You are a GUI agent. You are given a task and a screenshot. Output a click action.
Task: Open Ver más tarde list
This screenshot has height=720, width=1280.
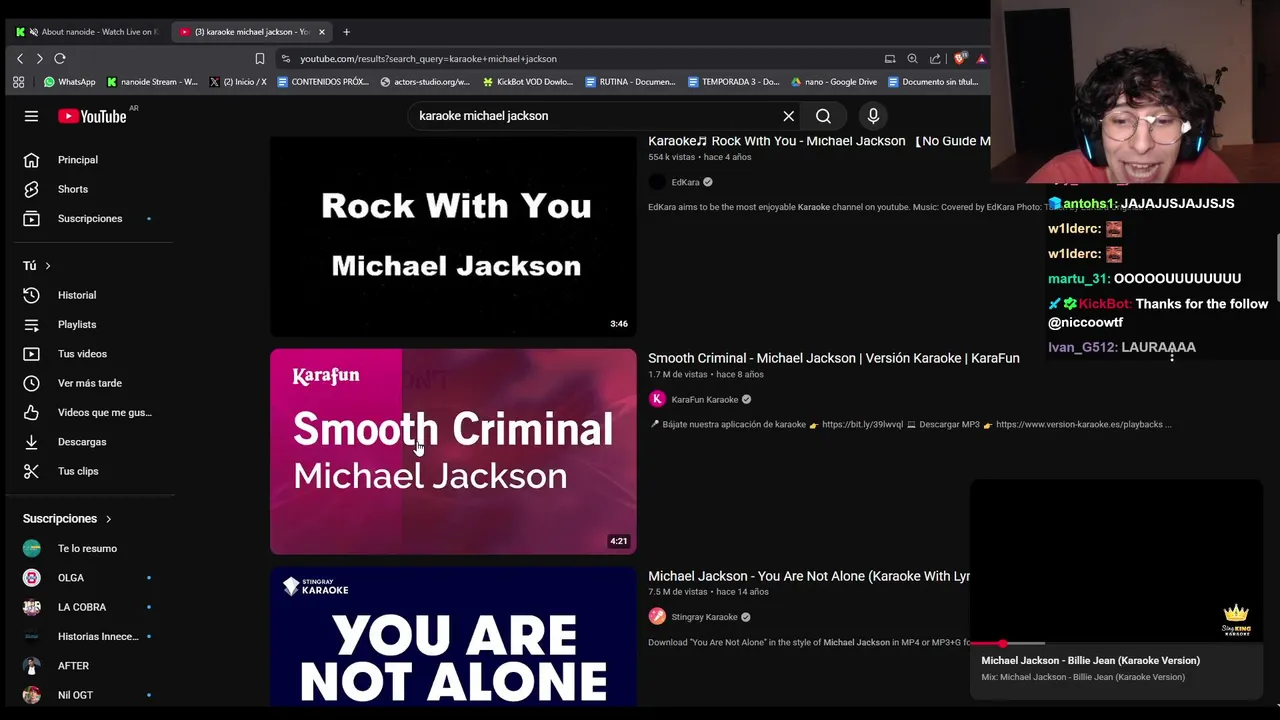point(88,383)
